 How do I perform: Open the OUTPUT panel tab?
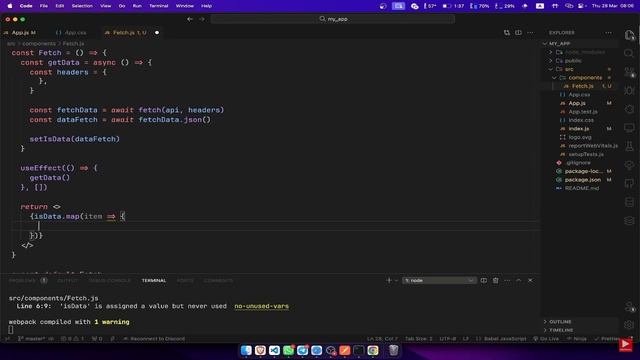67,280
